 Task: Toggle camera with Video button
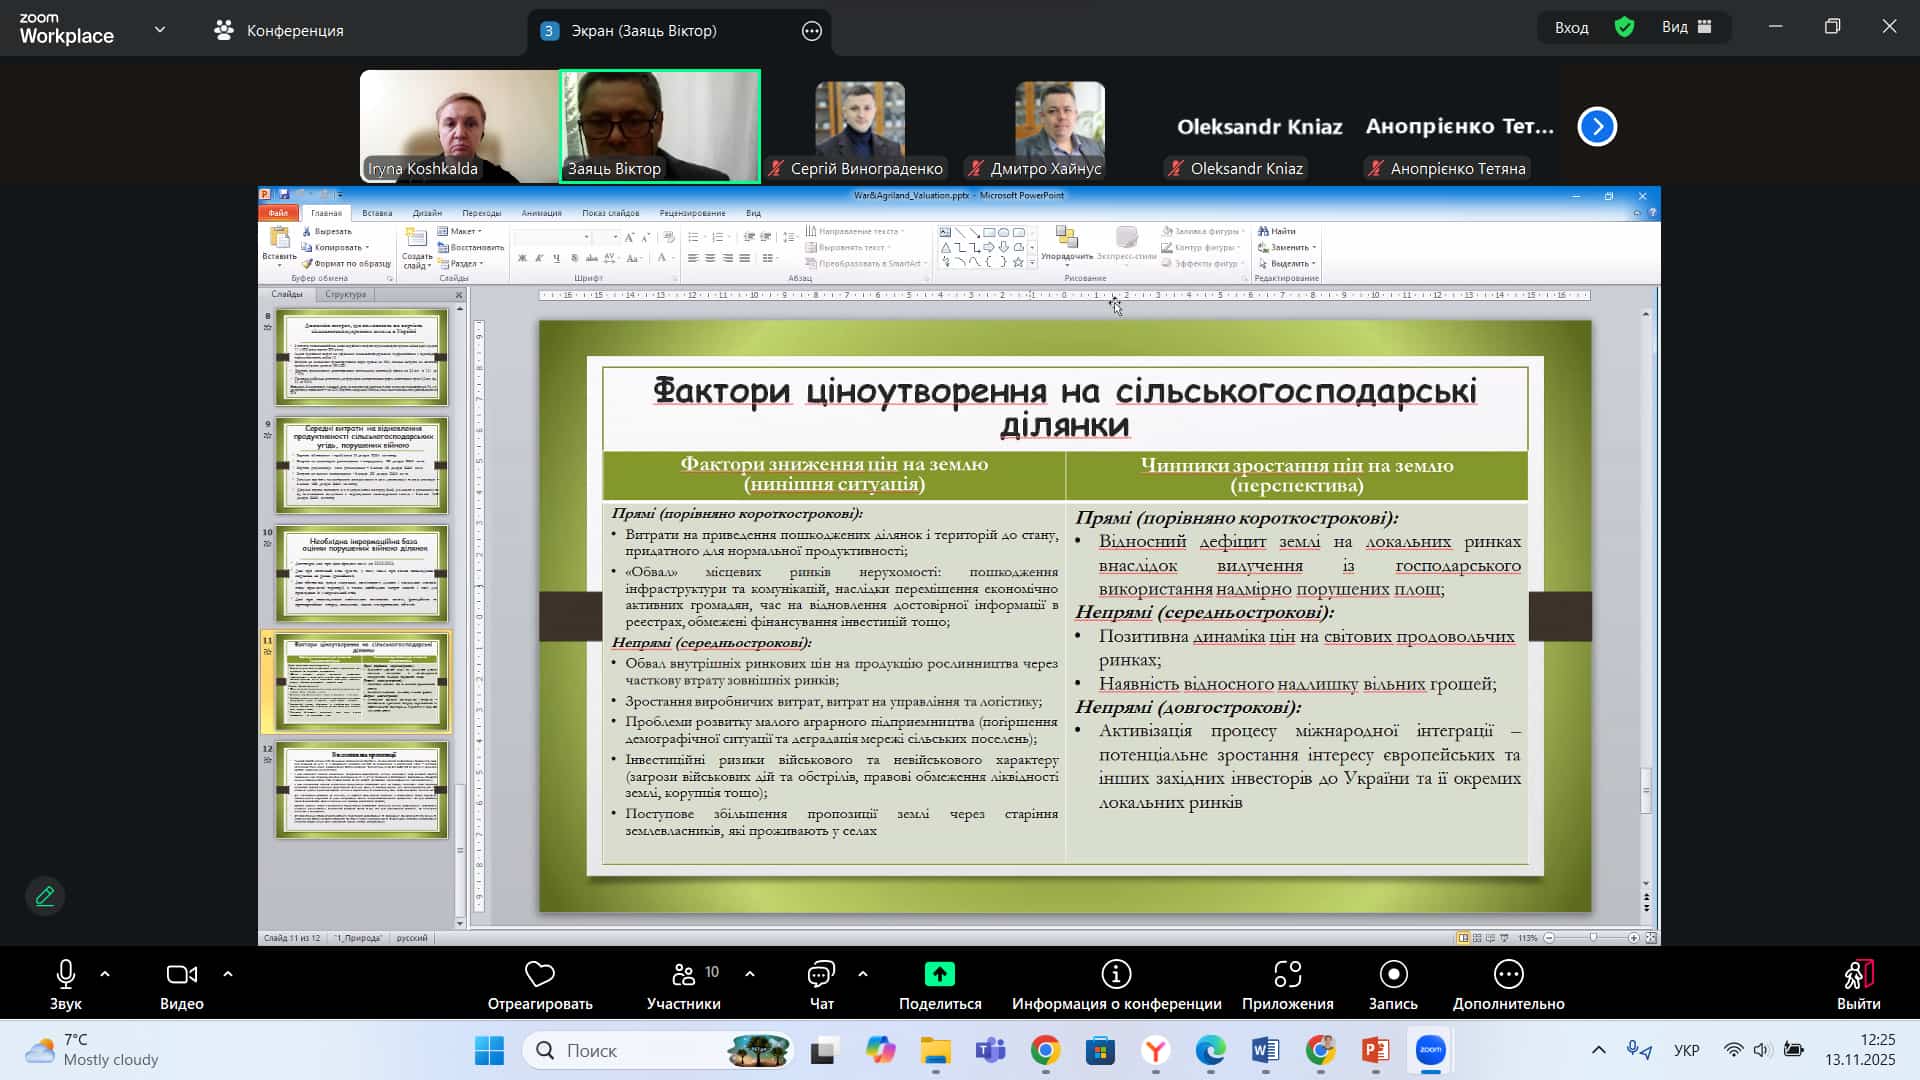pyautogui.click(x=181, y=974)
